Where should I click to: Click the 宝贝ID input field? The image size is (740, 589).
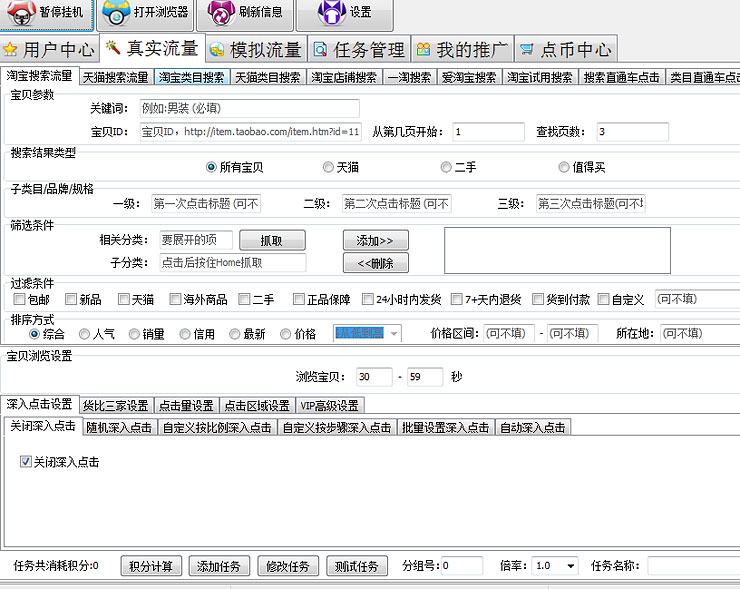(250, 132)
